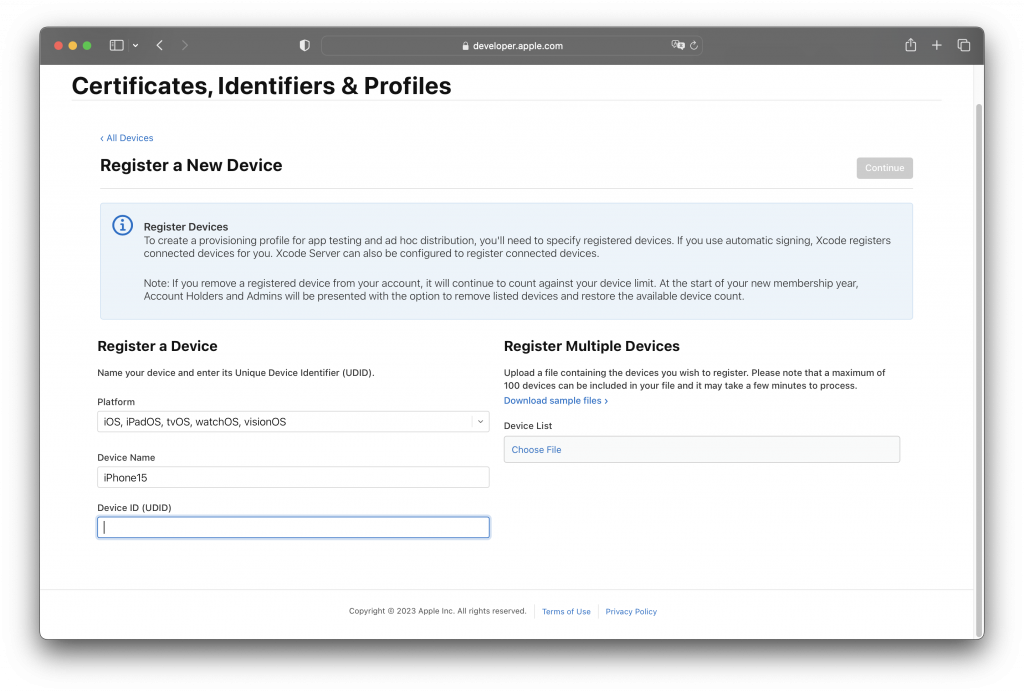Viewport: 1024px width, 692px height.
Task: Go forward with the forward arrow
Action: 185,45
